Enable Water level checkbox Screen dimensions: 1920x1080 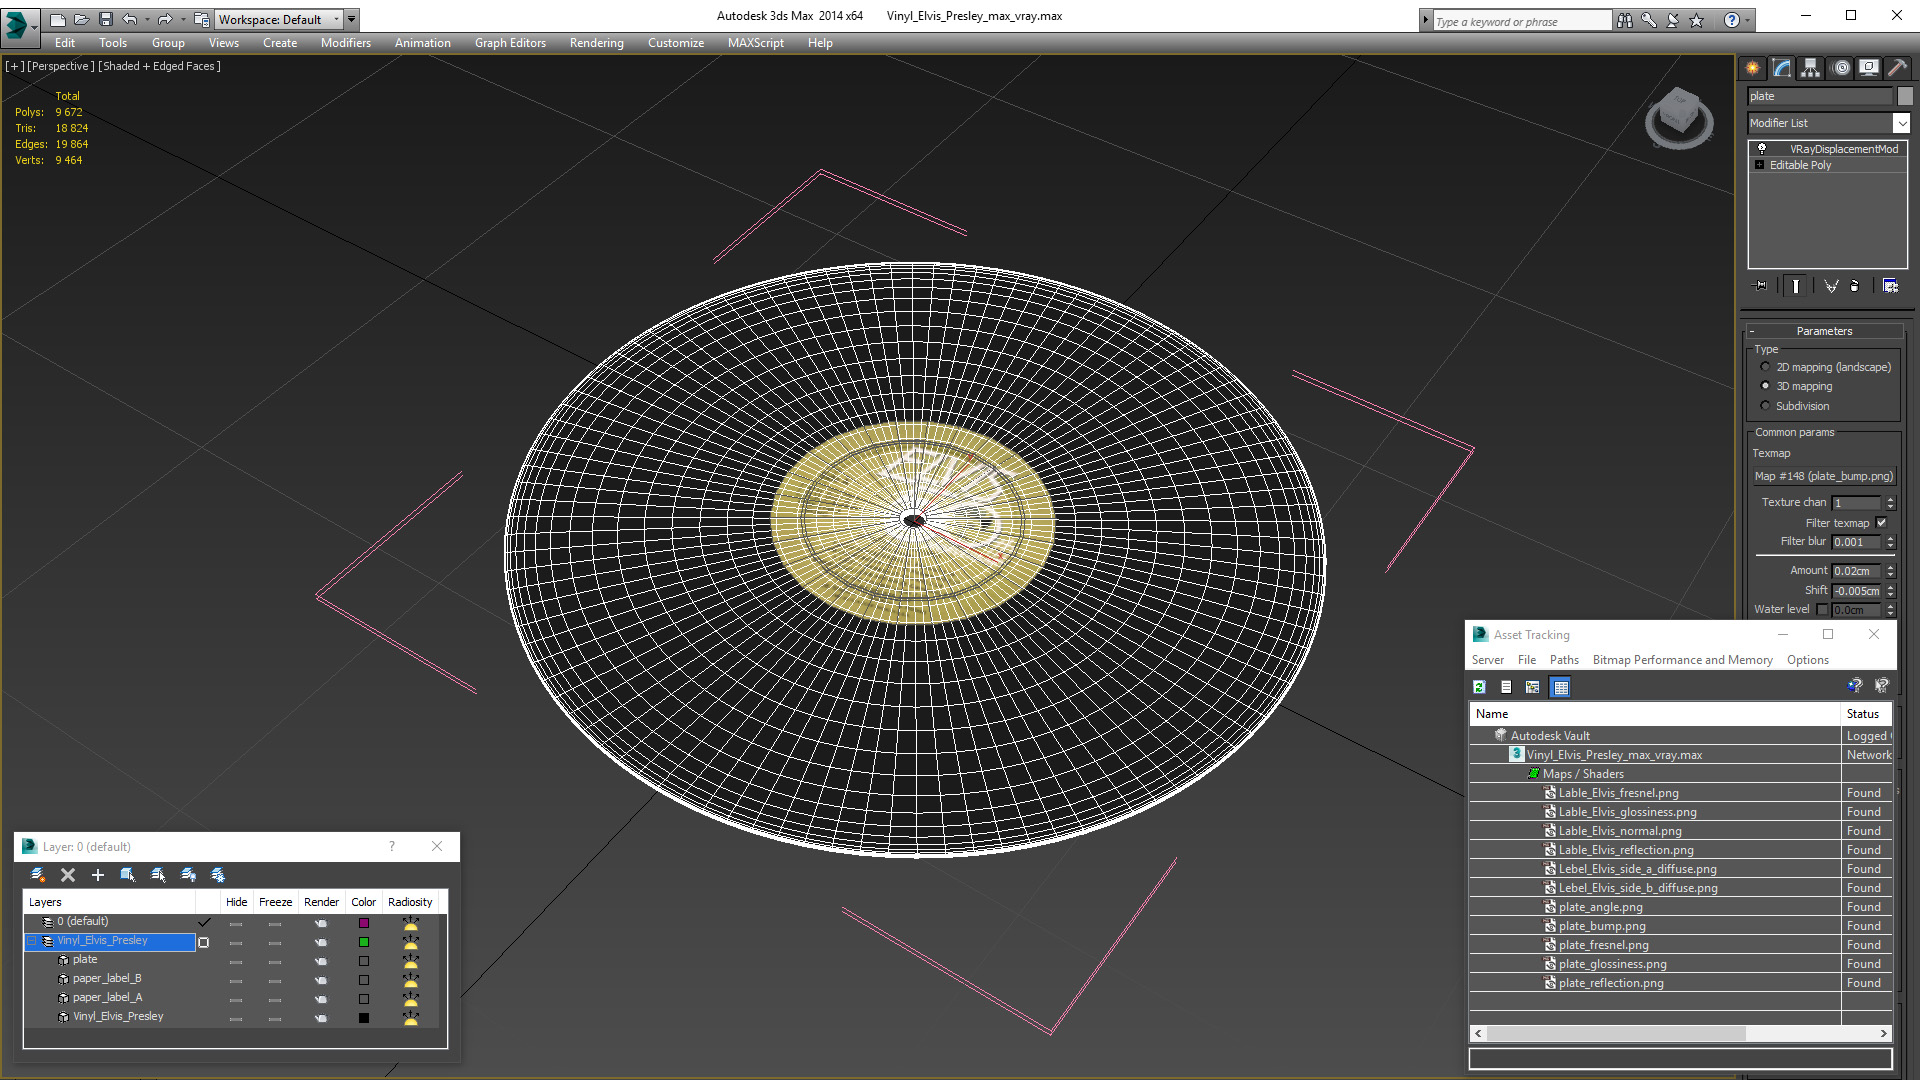1822,609
